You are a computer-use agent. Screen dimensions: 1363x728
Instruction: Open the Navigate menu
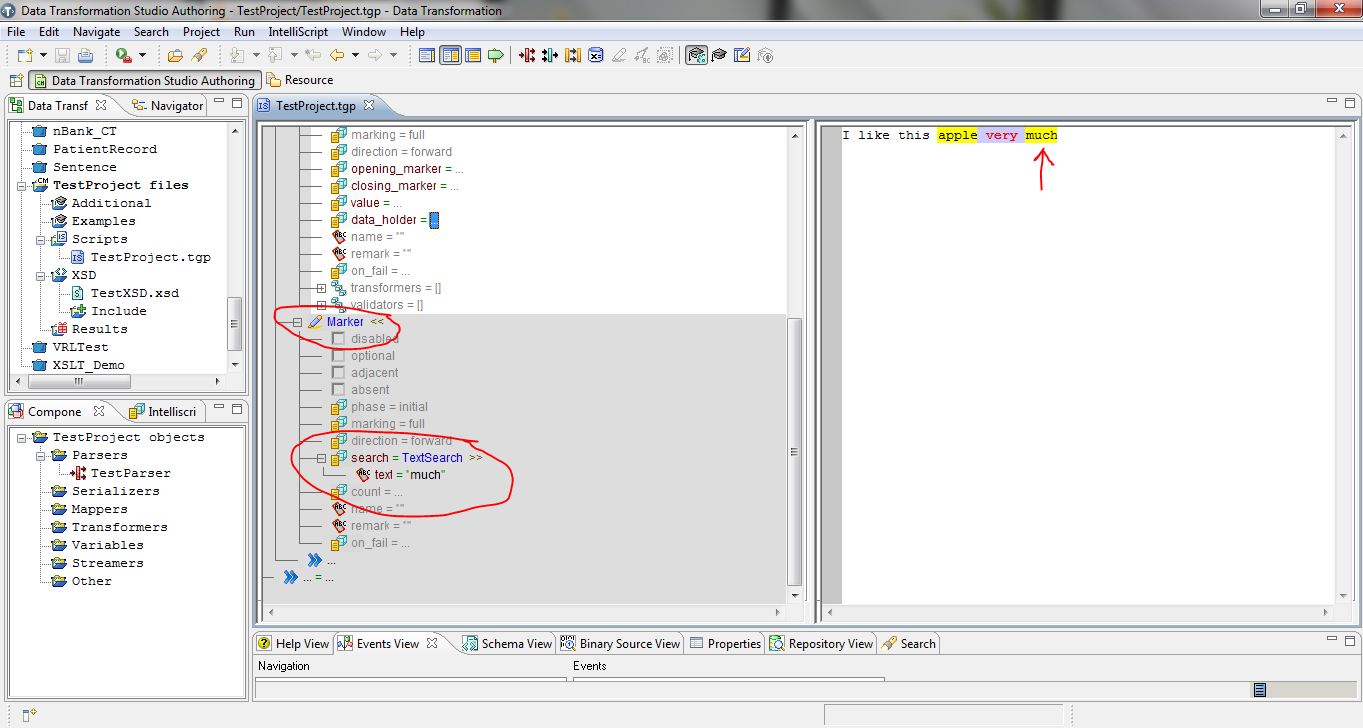pyautogui.click(x=96, y=32)
